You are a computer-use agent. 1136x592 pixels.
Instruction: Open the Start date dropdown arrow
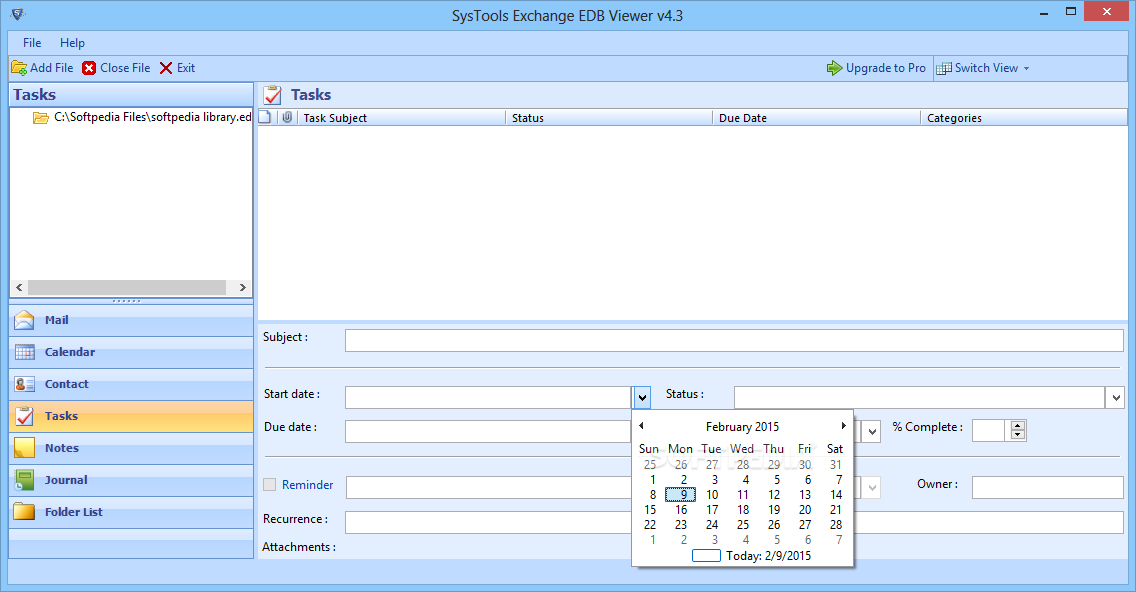point(642,397)
